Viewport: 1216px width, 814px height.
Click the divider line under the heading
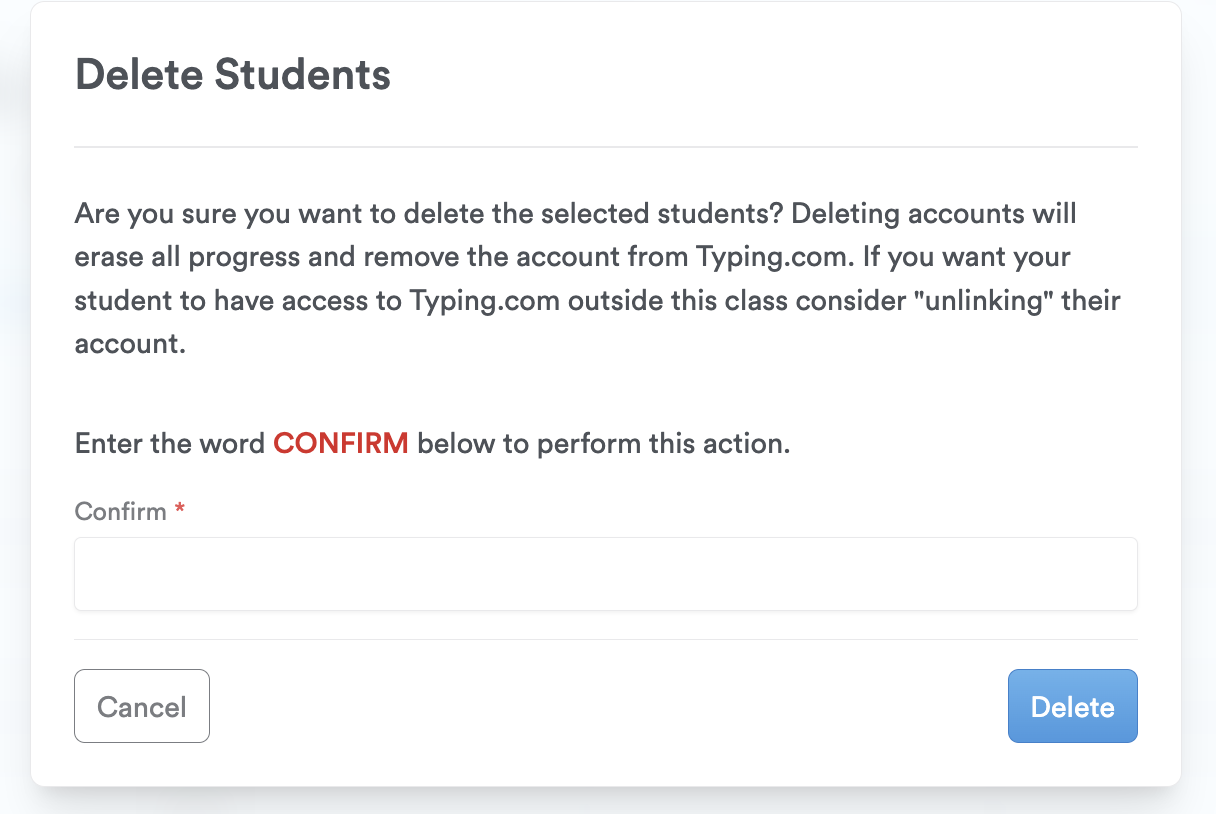click(x=605, y=147)
